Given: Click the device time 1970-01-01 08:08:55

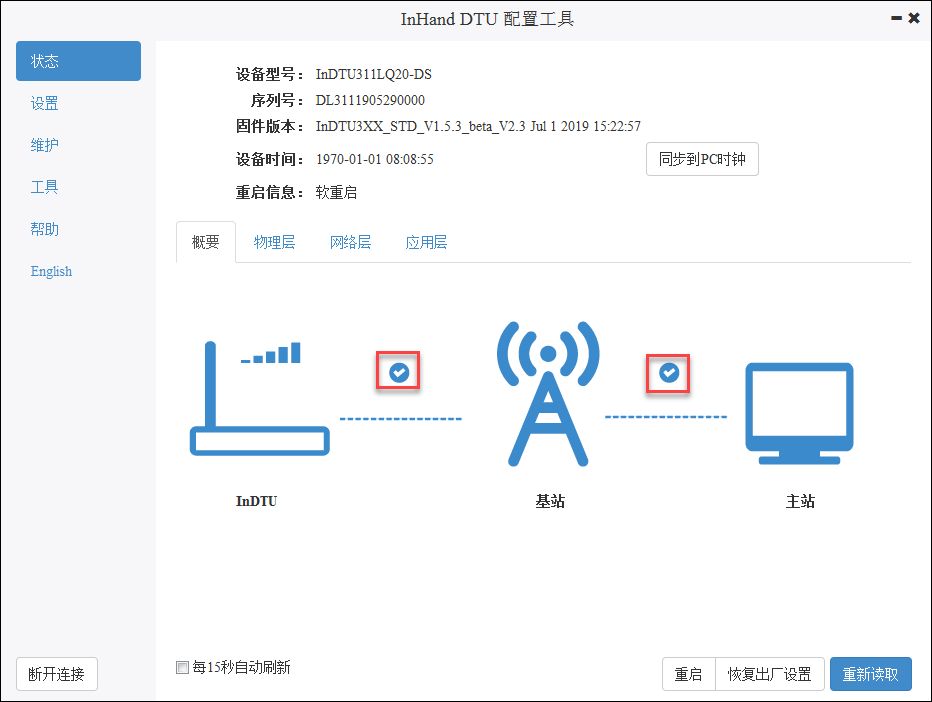Looking at the screenshot, I should point(374,159).
